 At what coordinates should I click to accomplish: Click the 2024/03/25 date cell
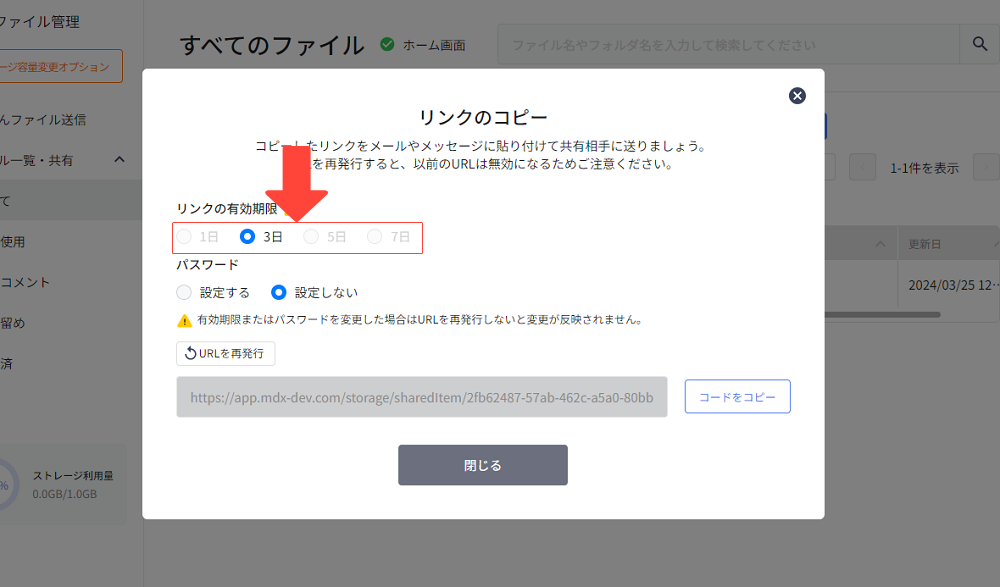[953, 285]
